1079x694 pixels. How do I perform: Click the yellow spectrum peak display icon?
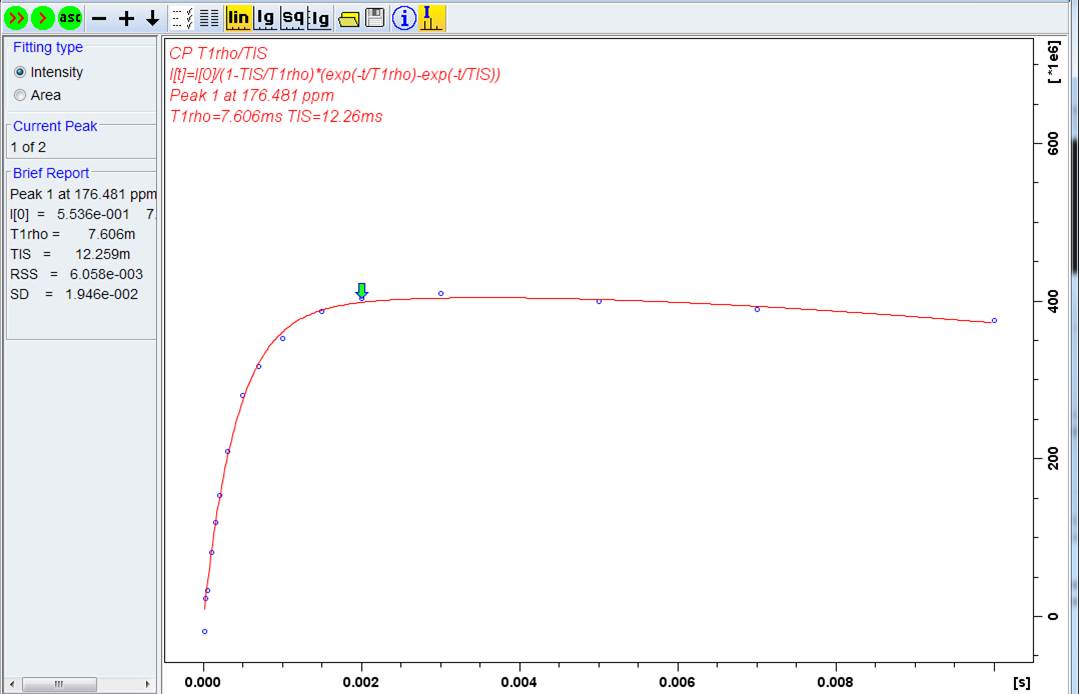click(432, 17)
